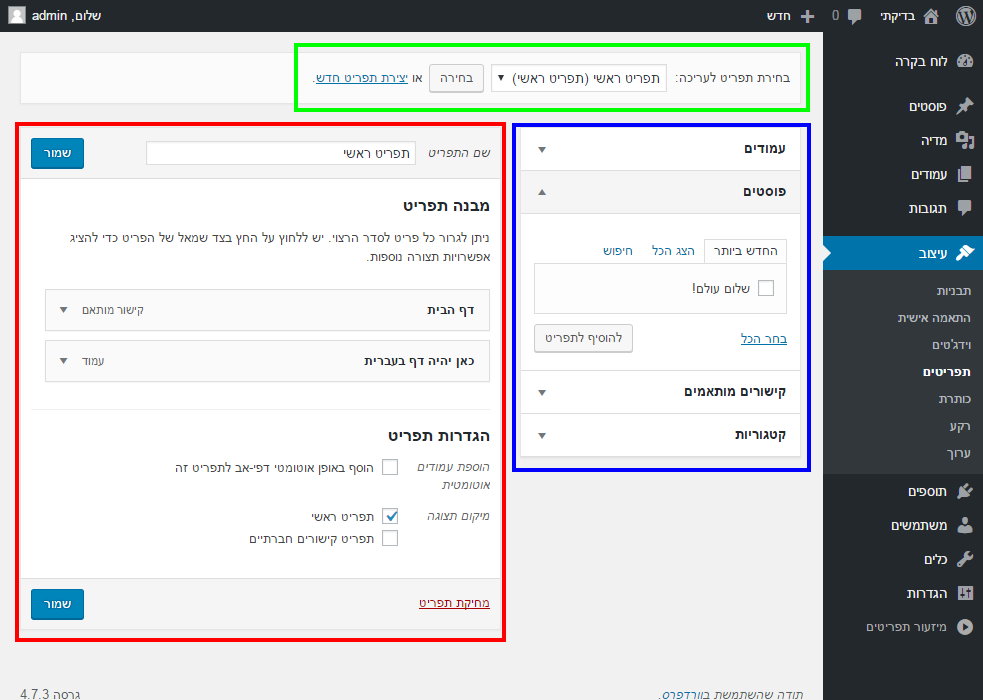Screen dimensions: 983x700
Task: Check the שלום עולם! post checkbox
Action: [765, 288]
